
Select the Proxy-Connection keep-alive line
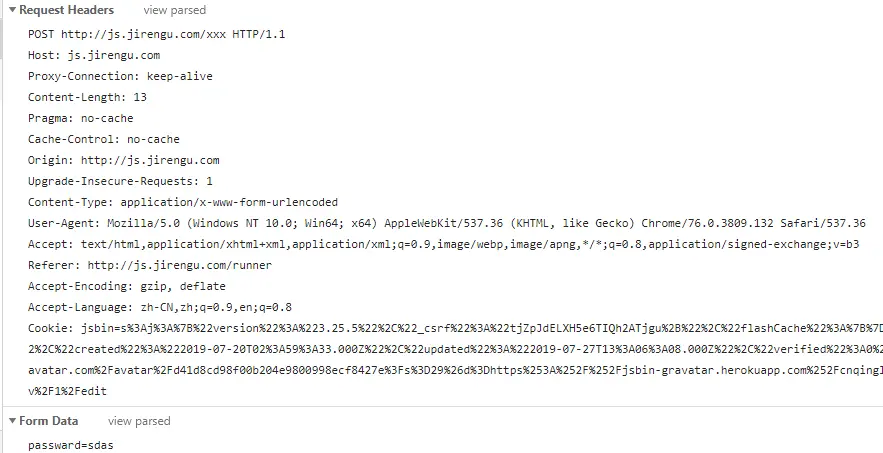(121, 76)
